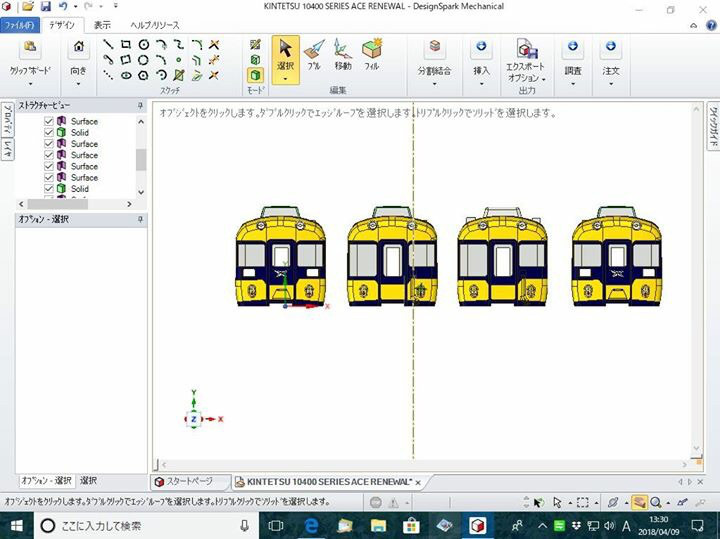
Task: Select the Rectangle sketch tool
Action: pyautogui.click(x=125, y=45)
